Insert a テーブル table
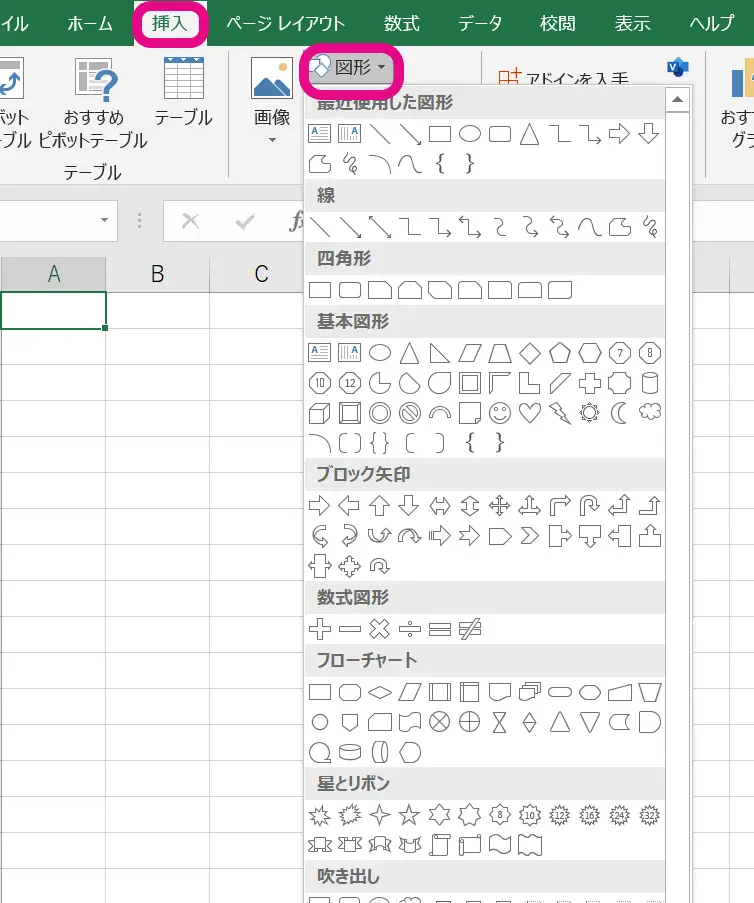 pos(183,92)
